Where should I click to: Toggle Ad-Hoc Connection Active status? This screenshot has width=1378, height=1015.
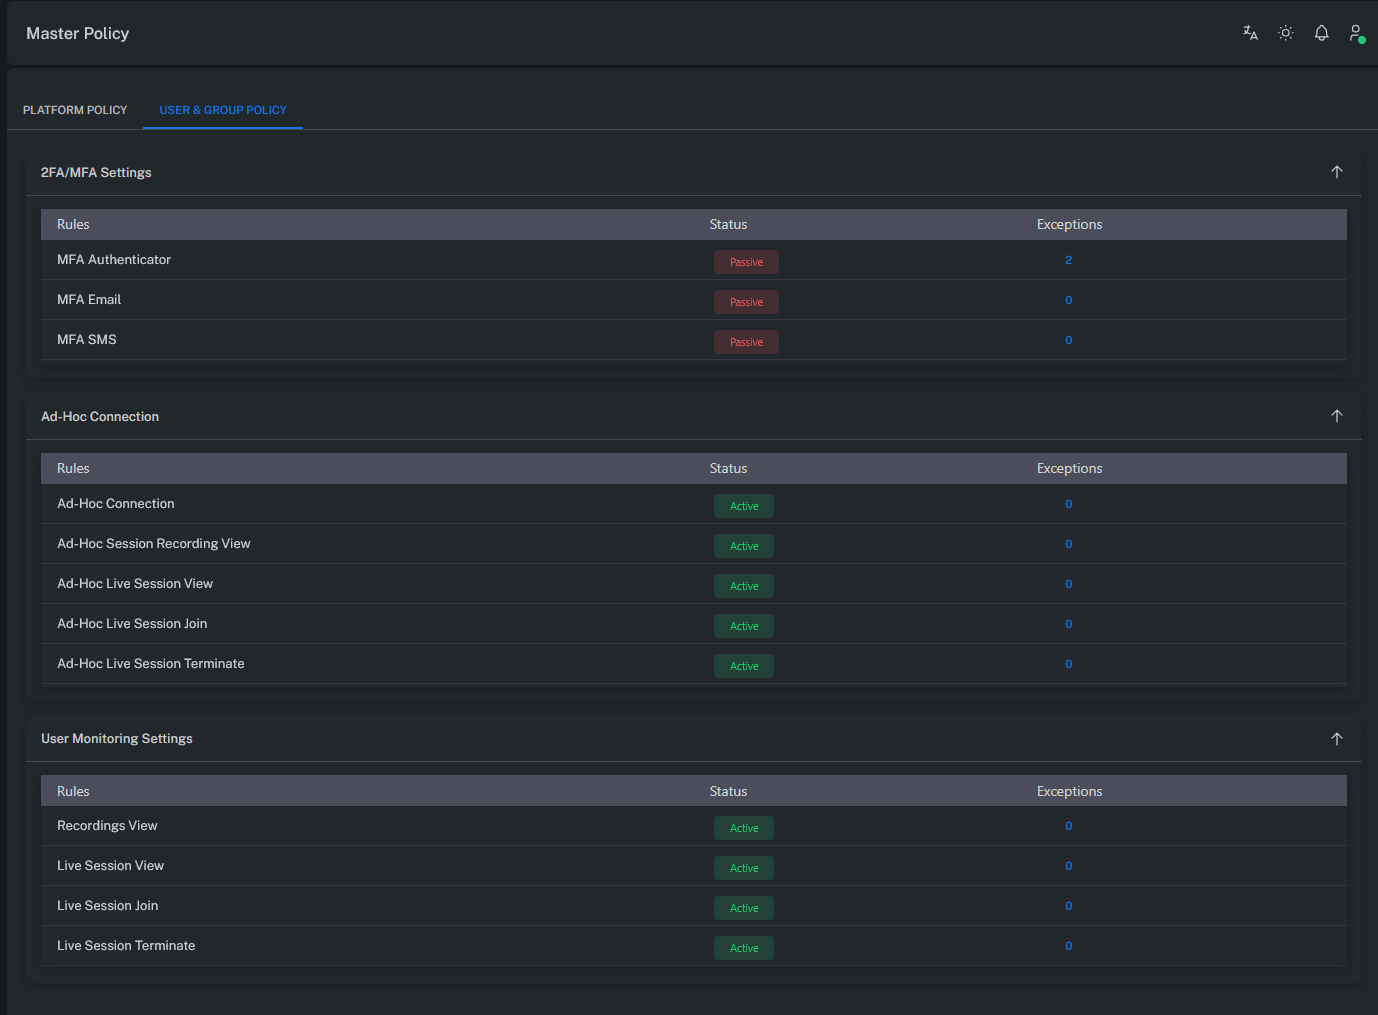(x=744, y=506)
